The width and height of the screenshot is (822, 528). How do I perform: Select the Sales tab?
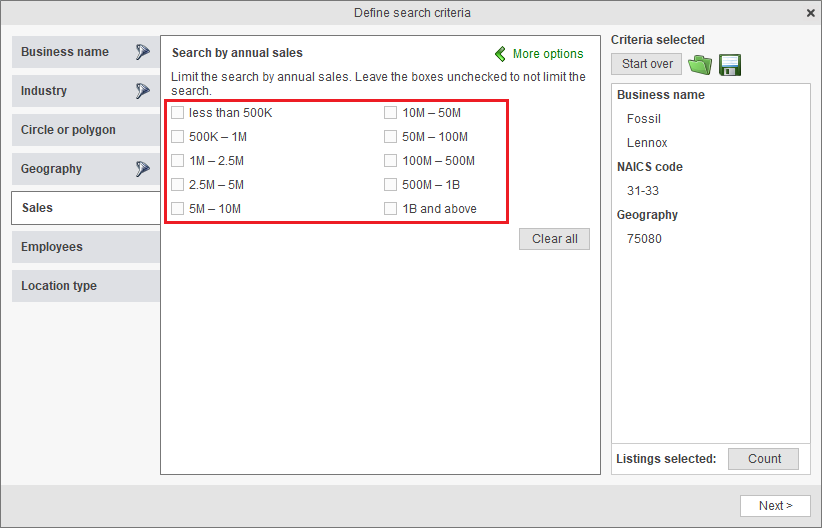point(86,208)
